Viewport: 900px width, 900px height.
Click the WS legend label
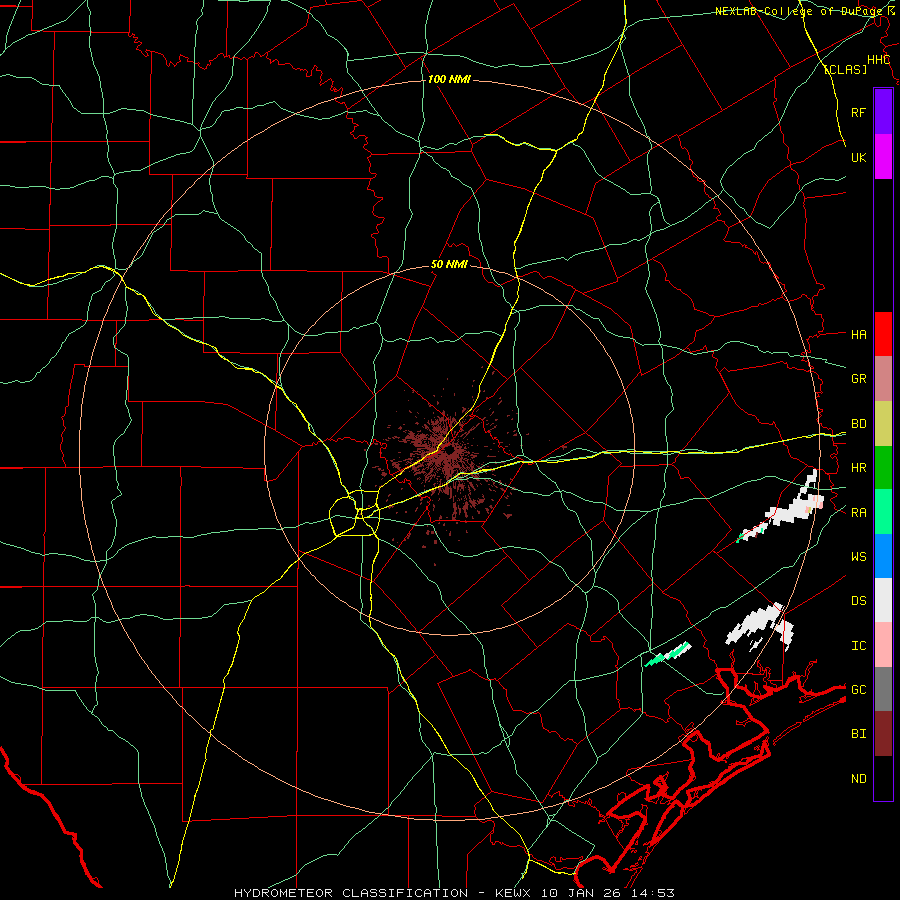(858, 557)
